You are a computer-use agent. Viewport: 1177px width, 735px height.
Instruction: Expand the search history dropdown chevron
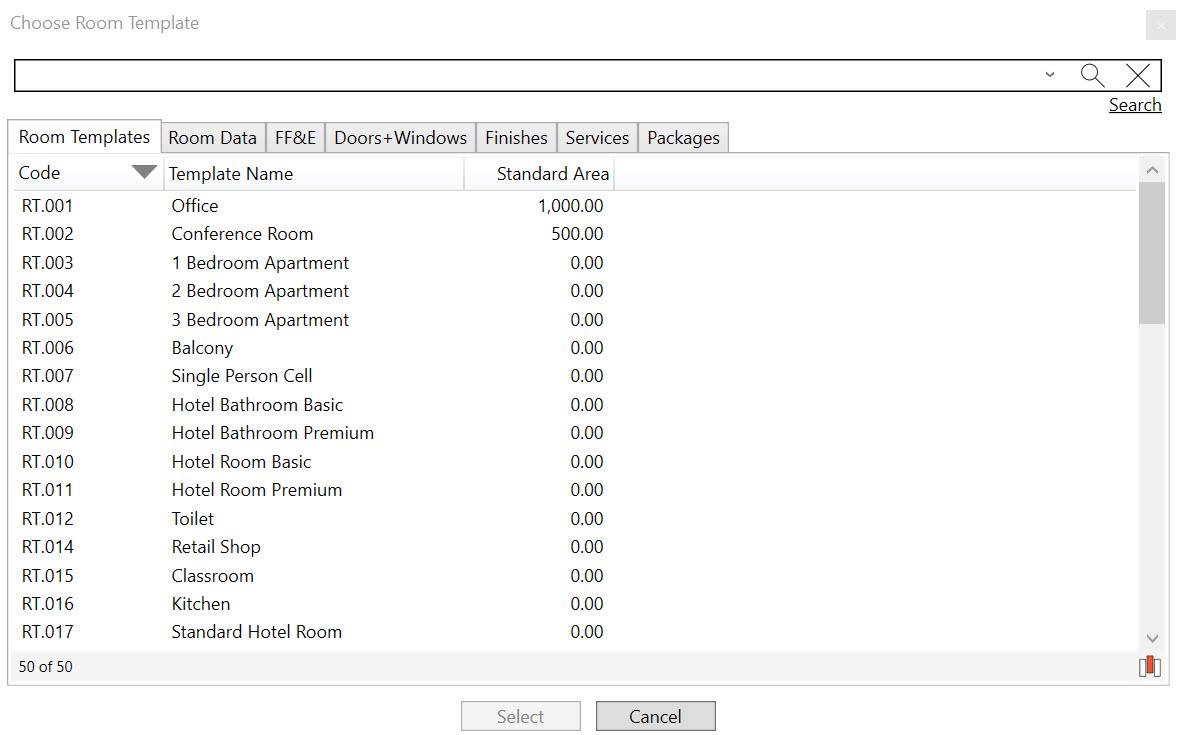click(x=1049, y=75)
